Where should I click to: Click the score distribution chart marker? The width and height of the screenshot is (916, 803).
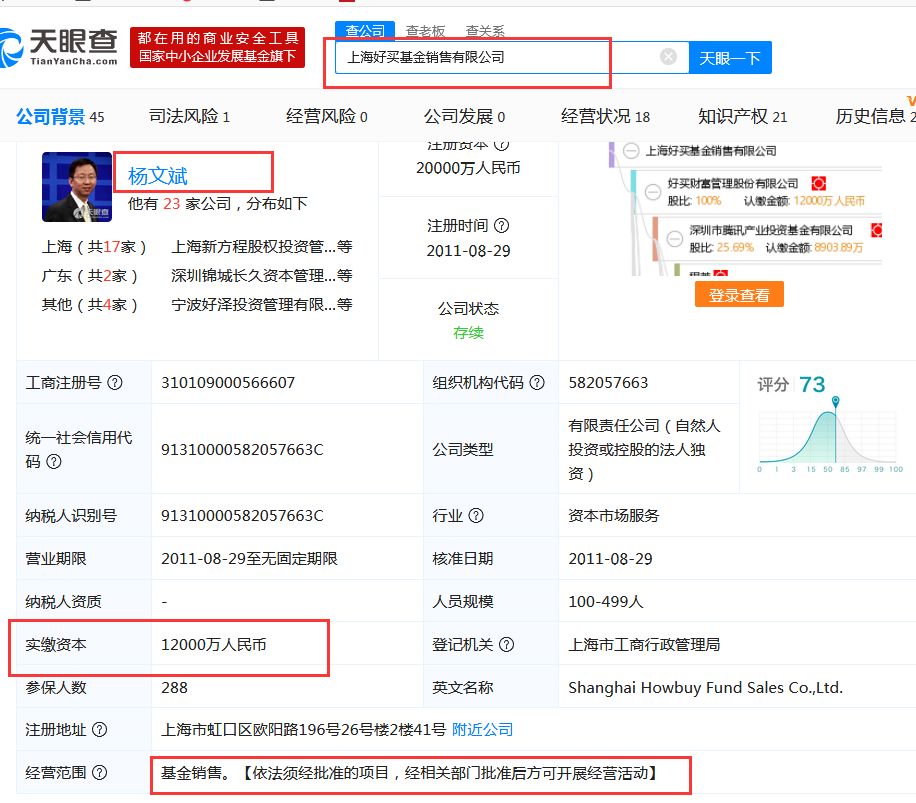pyautogui.click(x=835, y=401)
